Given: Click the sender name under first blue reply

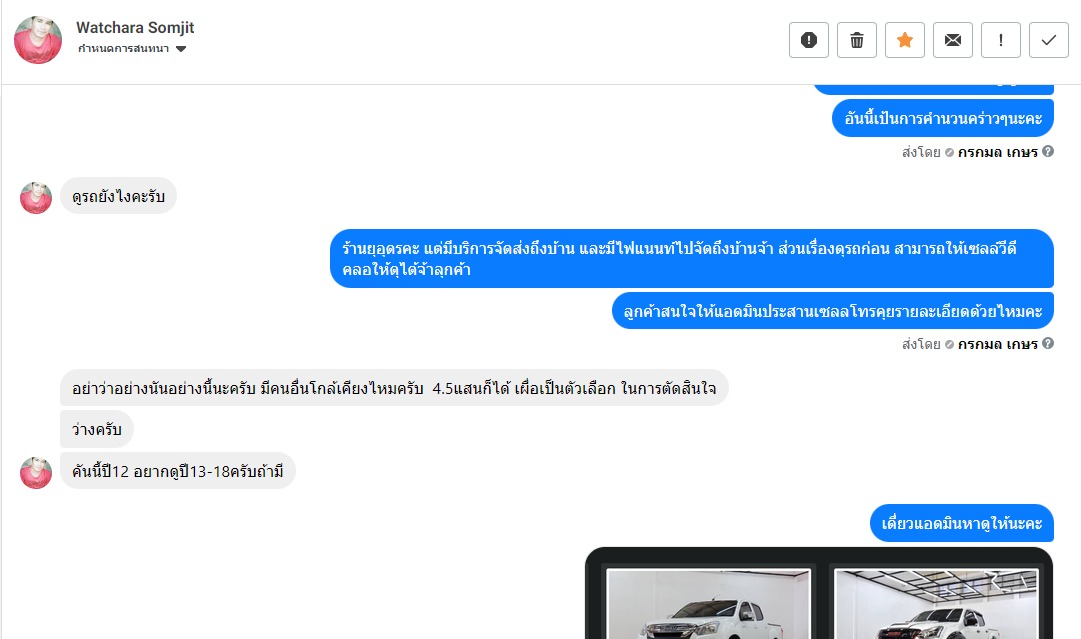Looking at the screenshot, I should tap(998, 152).
